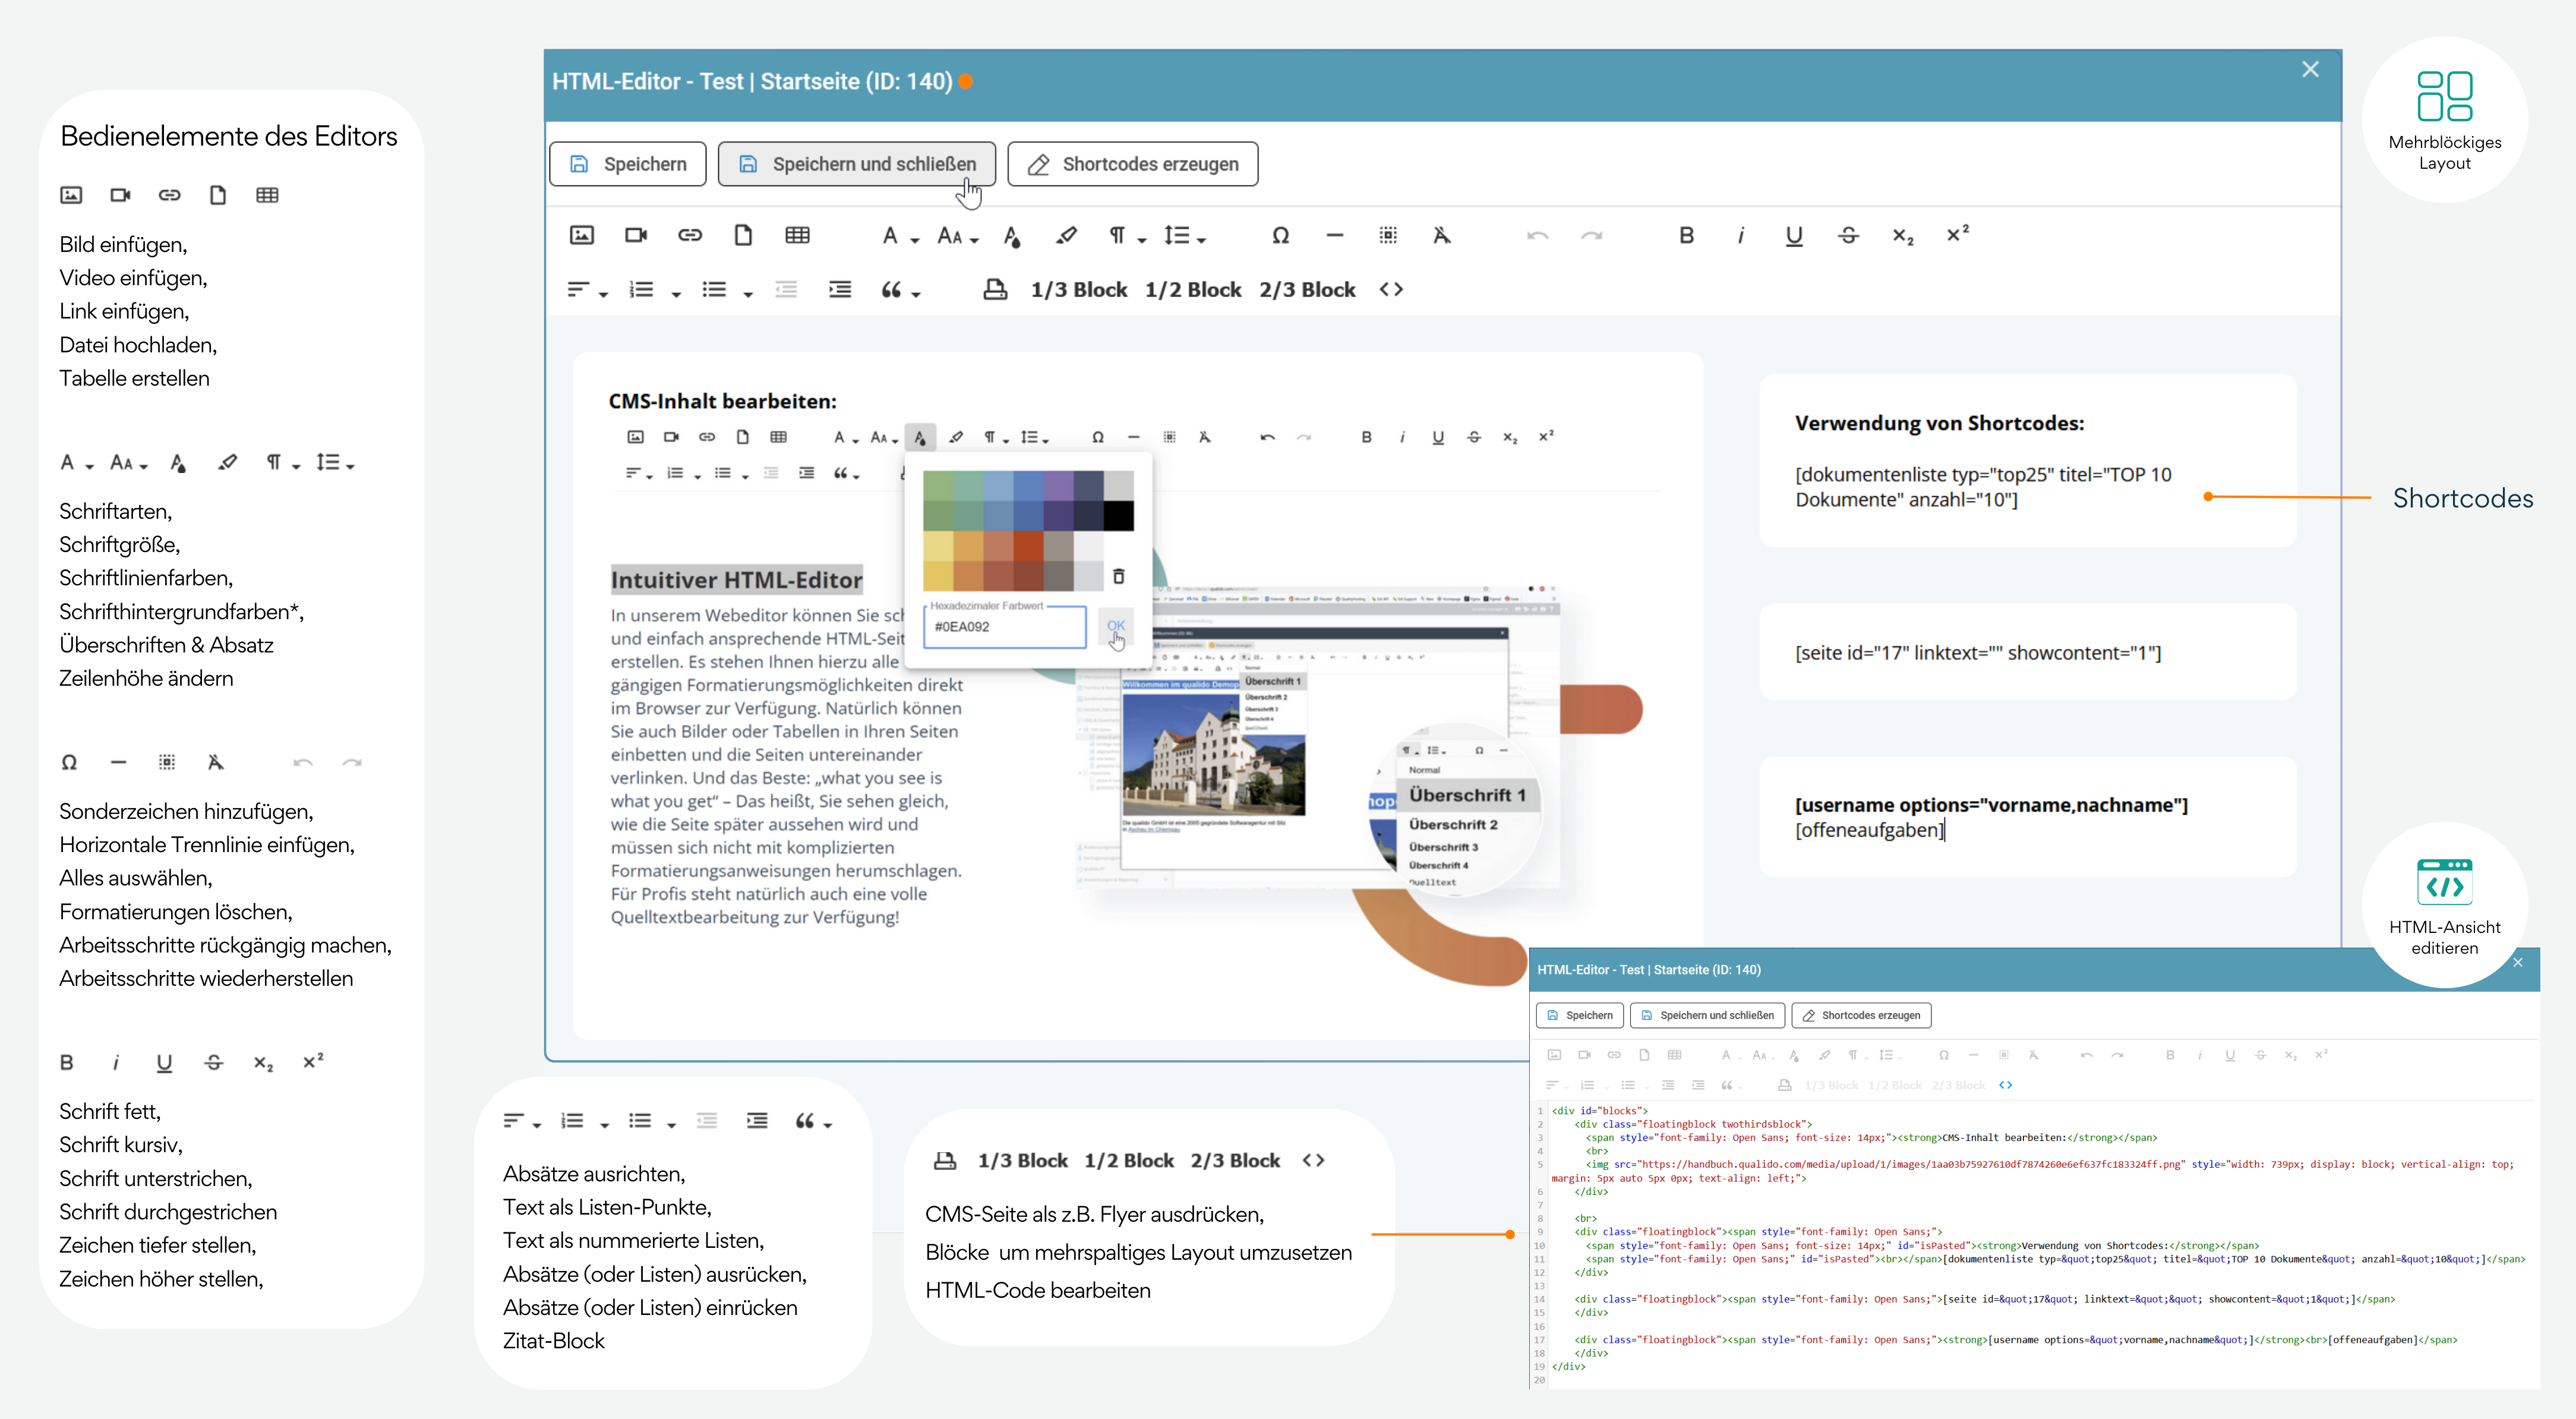The image size is (2576, 1419).
Task: Open ordered list dropdown in main toolbar
Action: tap(654, 290)
